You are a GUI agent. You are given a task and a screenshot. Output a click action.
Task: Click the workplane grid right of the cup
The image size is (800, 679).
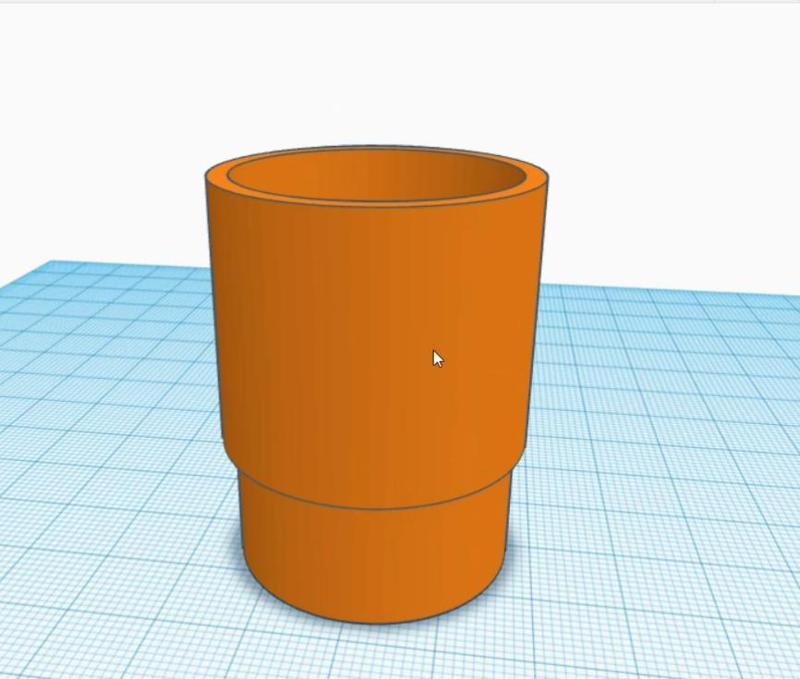650,400
